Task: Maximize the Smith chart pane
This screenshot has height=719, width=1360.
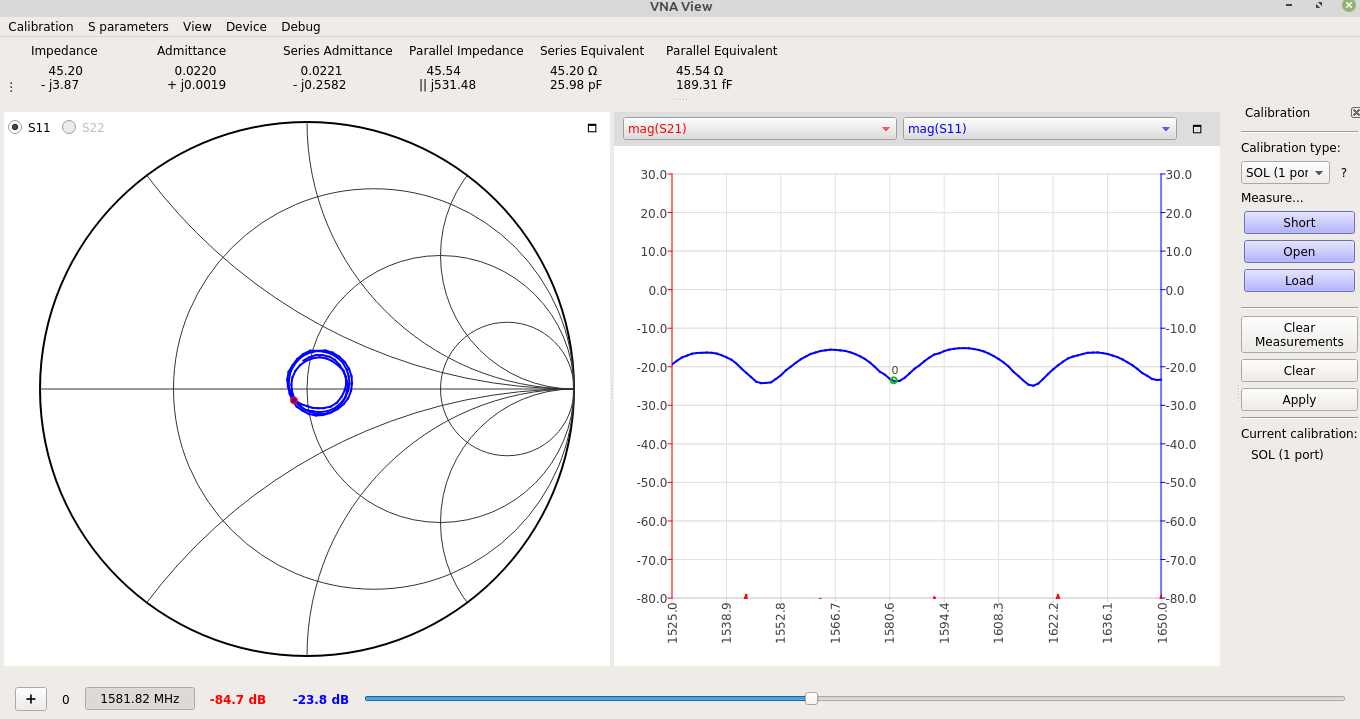Action: pos(592,128)
